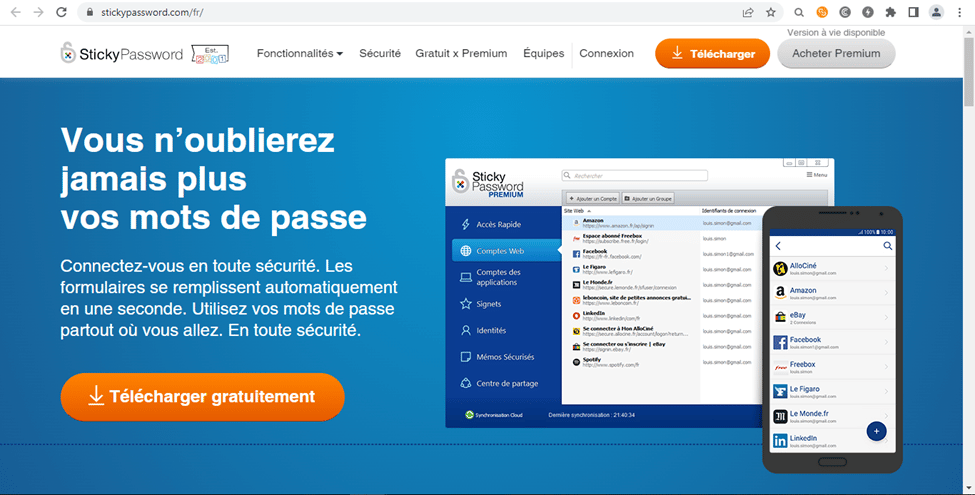Screen dimensions: 975x495
Task: Click the eBay entry on the phone
Action: 833,318
